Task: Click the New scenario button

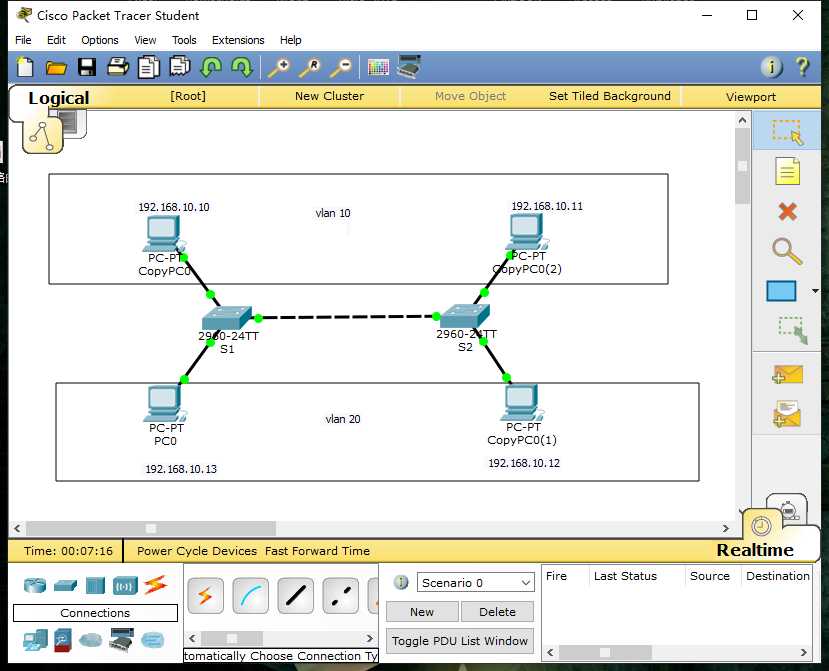Action: coord(422,612)
